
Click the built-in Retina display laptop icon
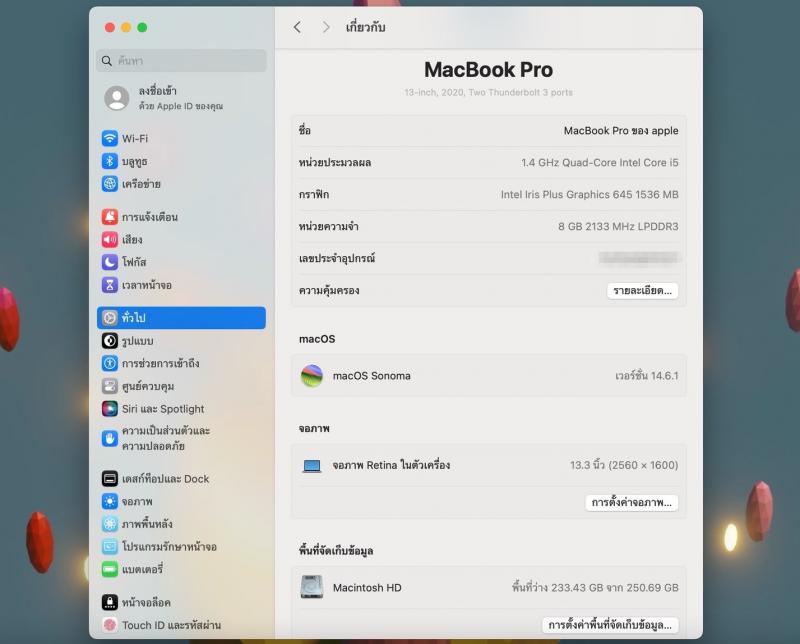(x=312, y=465)
